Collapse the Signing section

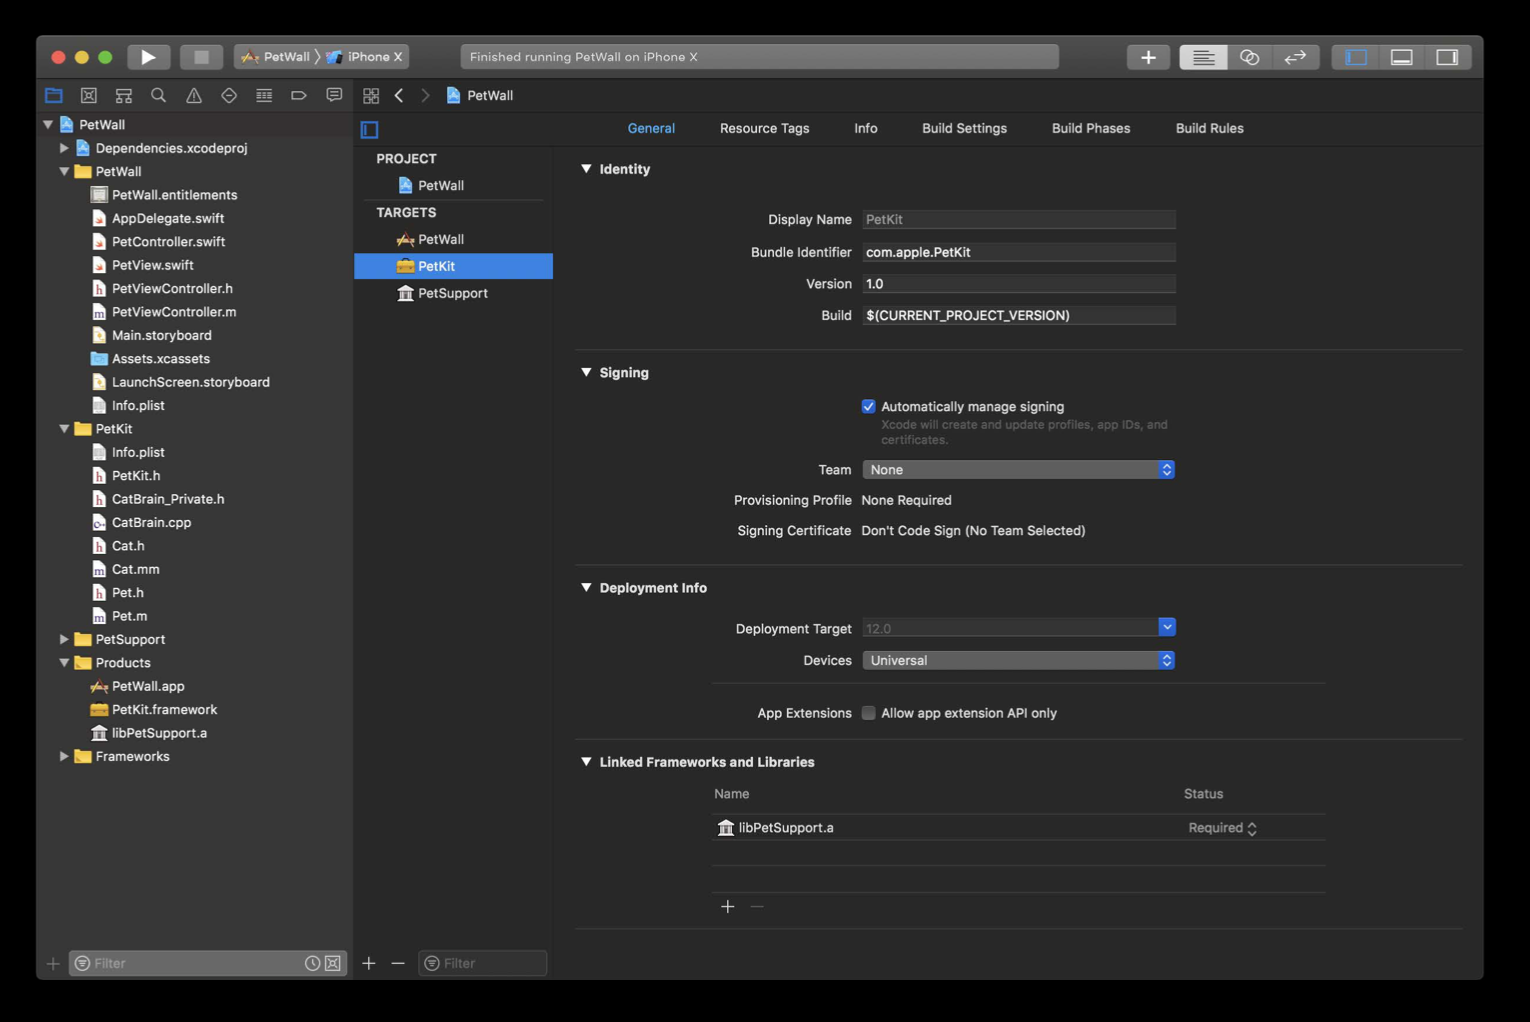click(x=586, y=372)
